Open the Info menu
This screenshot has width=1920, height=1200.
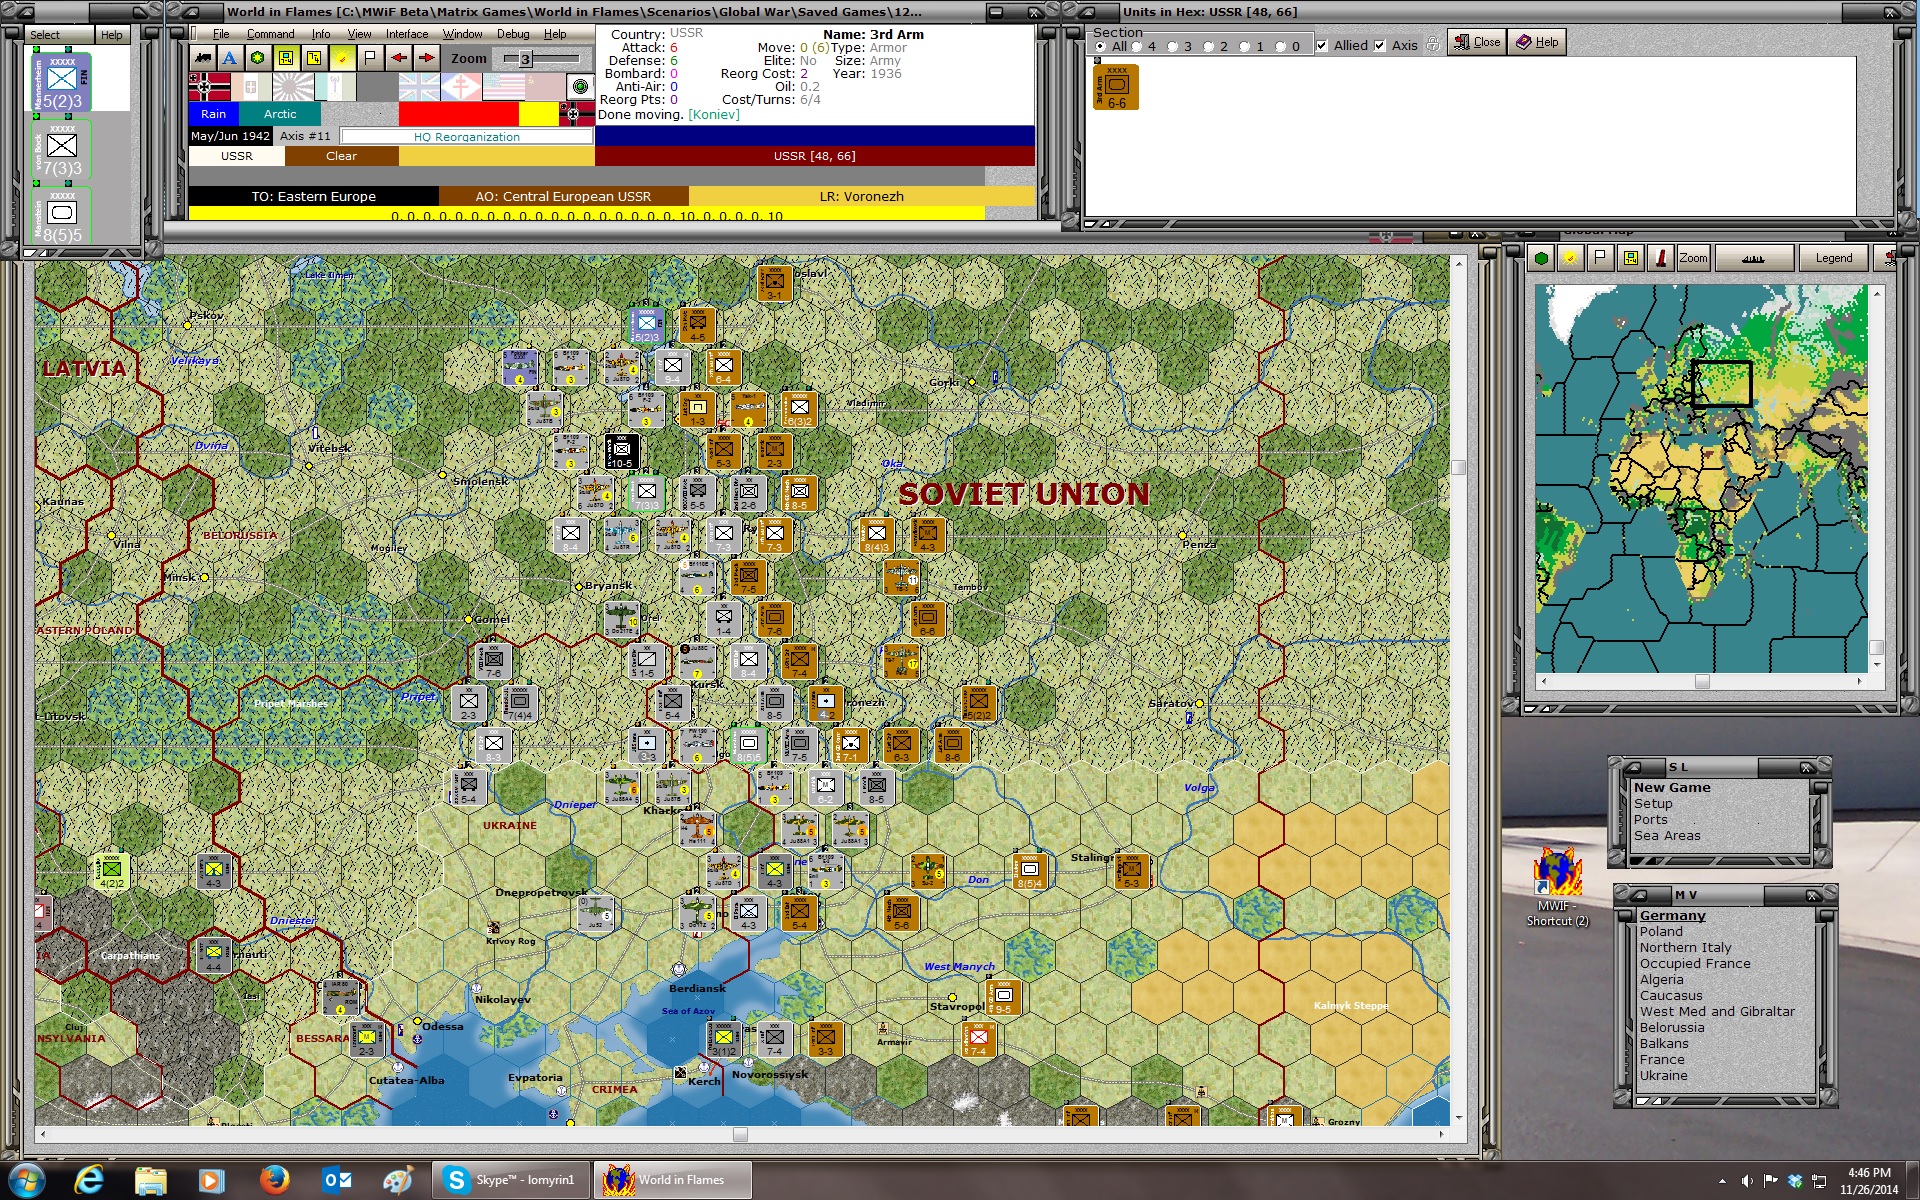320,34
